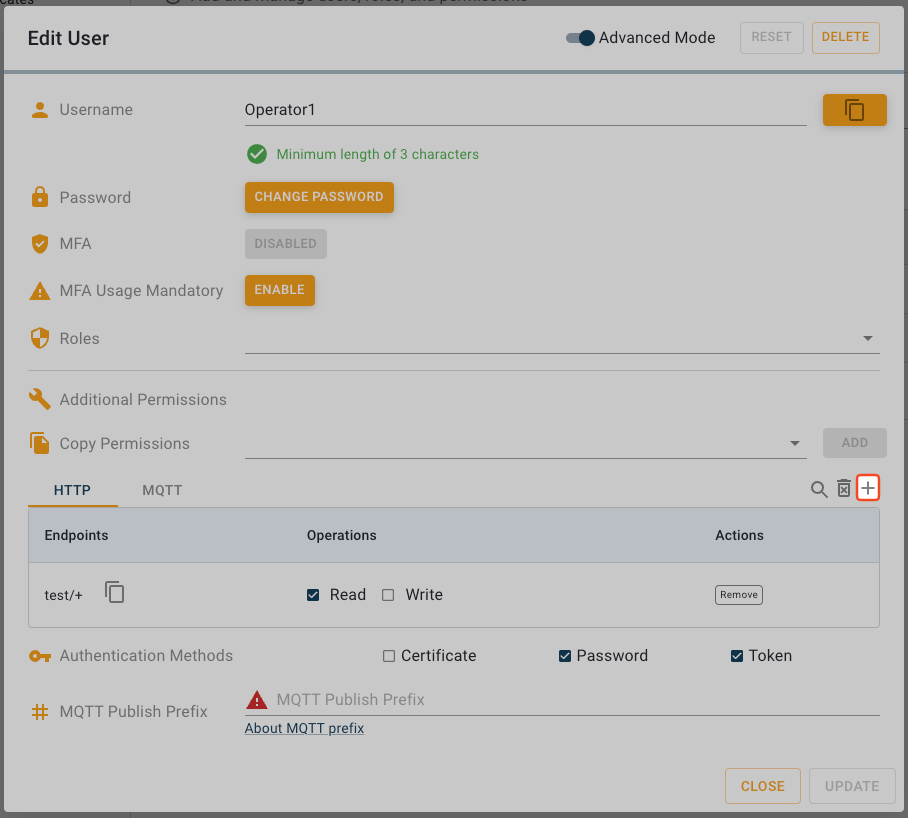Screen dimensions: 908x818
Task: Click the warning triangle beside MFA Usage Mandatory
Action: click(x=39, y=291)
